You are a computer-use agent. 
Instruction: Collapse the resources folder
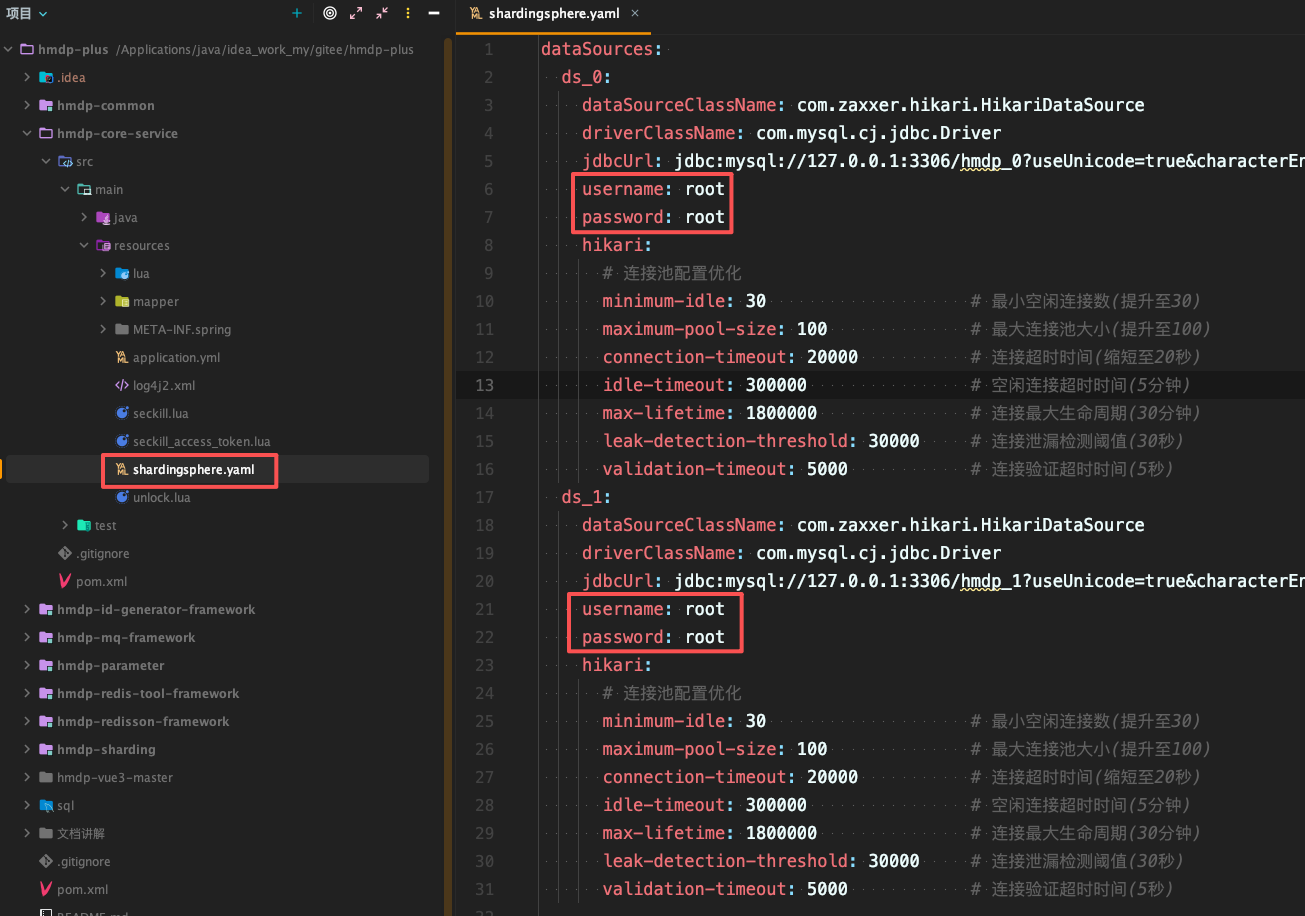[x=84, y=245]
